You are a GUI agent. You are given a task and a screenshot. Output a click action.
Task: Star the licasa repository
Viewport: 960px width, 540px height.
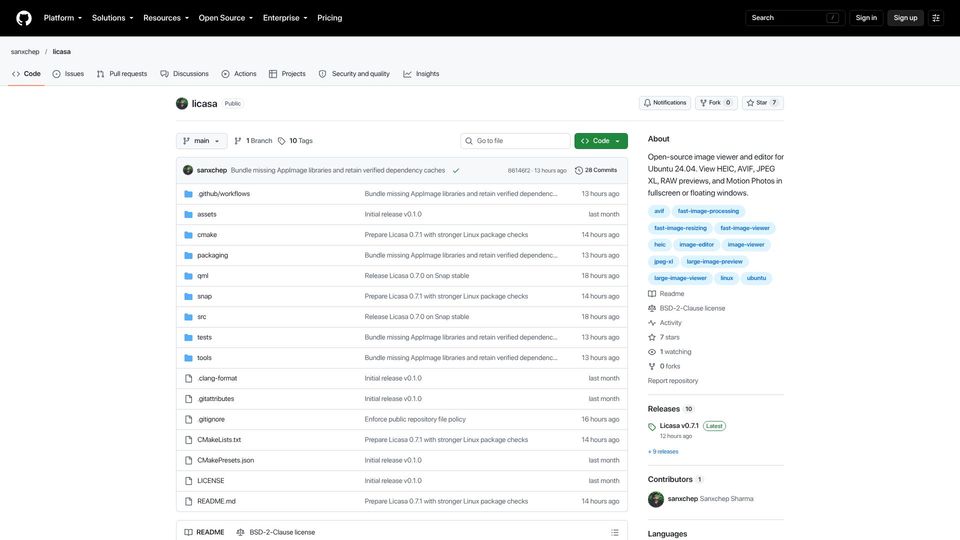point(762,103)
